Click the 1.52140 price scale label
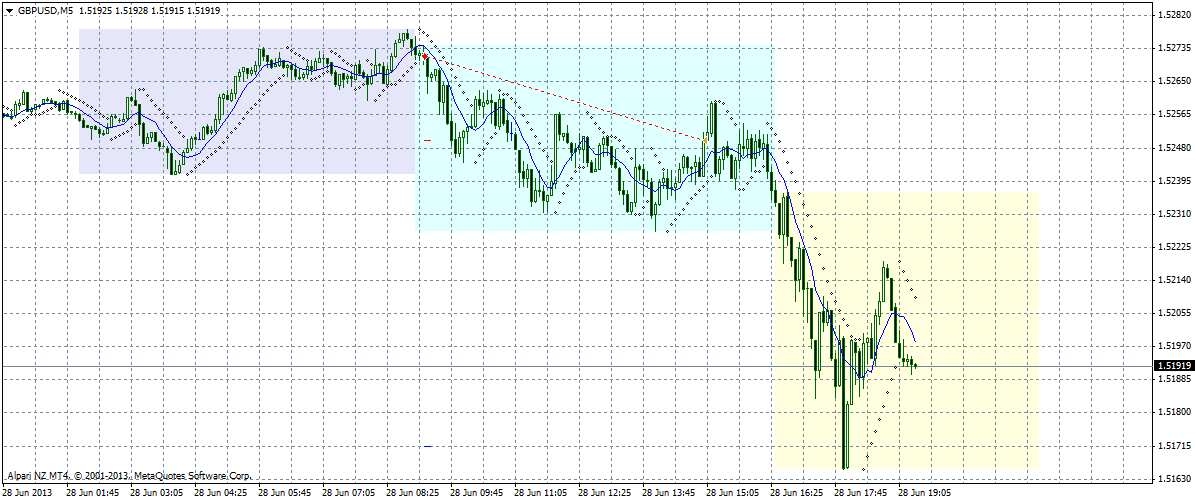 click(1174, 281)
